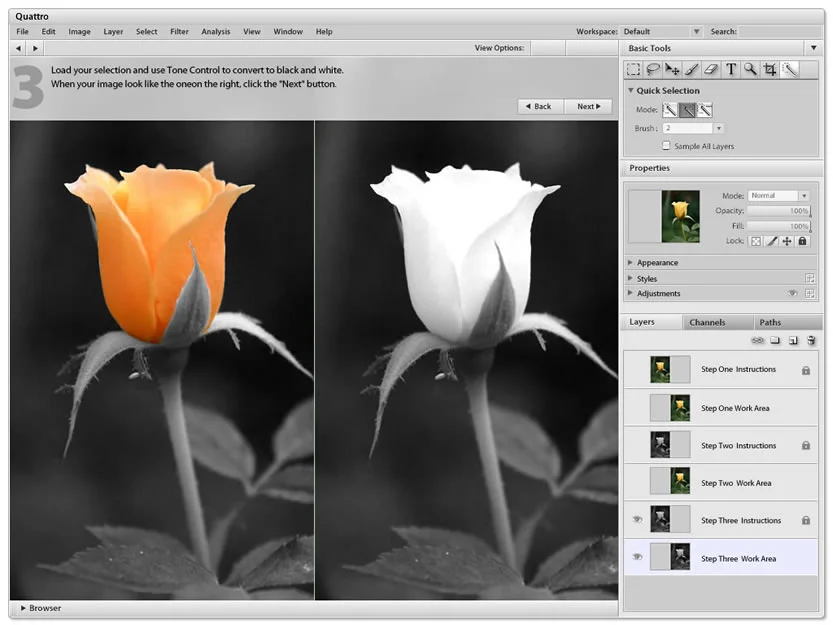Screen dimensions: 833x625
Task: Delete layer with trash icon
Action: tap(811, 341)
